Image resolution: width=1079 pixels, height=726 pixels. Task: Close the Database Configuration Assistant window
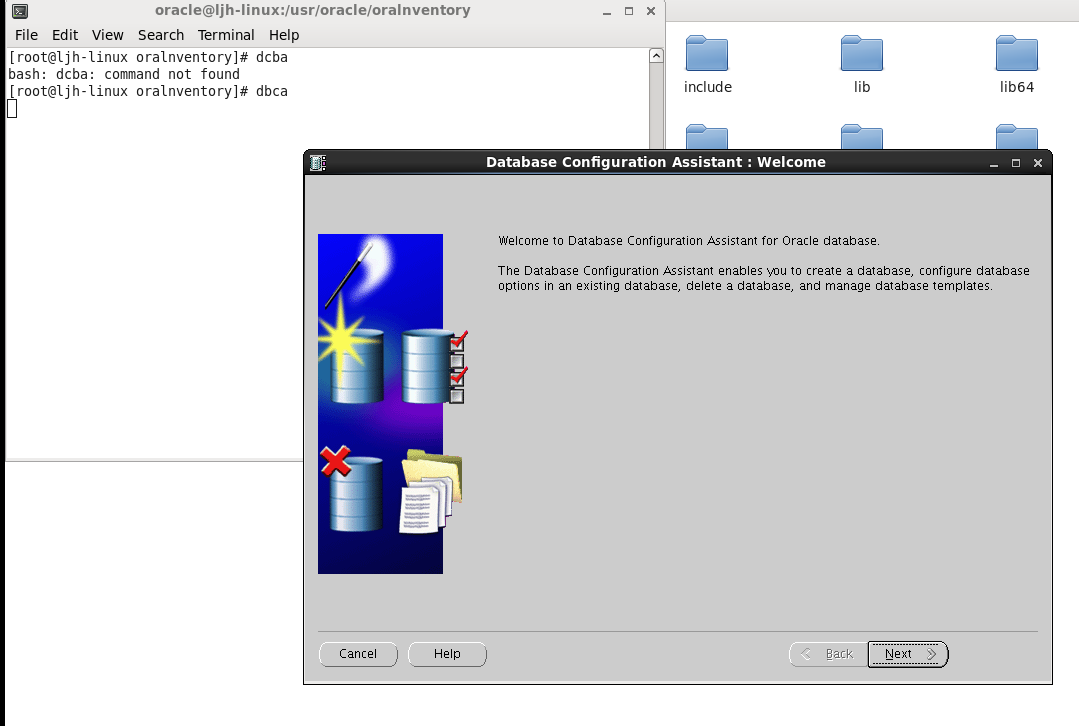(x=1038, y=163)
